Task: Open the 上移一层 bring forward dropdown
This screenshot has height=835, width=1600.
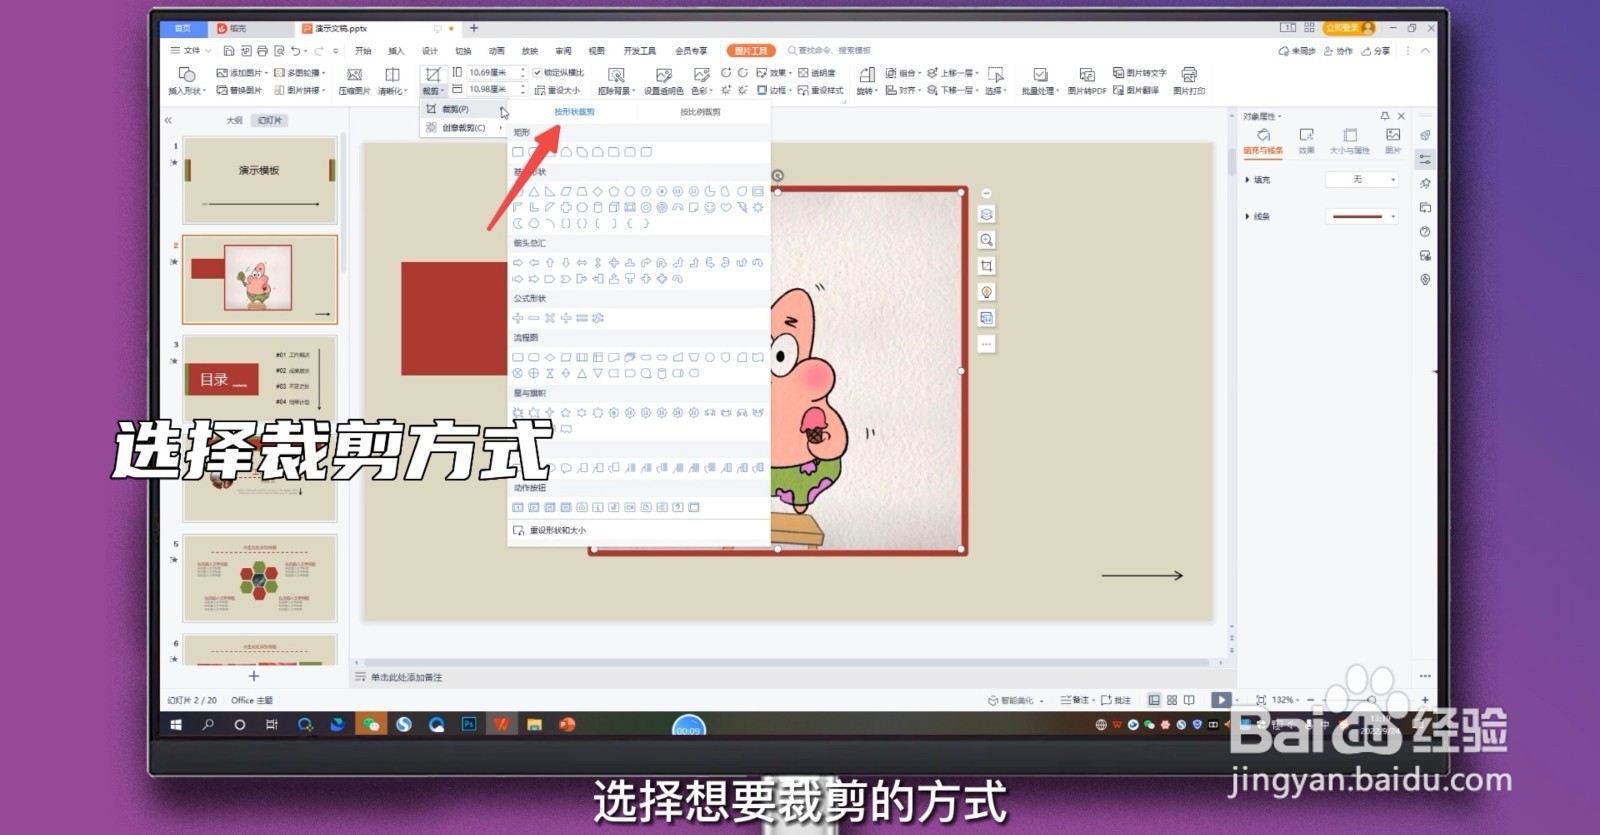Action: (x=951, y=73)
